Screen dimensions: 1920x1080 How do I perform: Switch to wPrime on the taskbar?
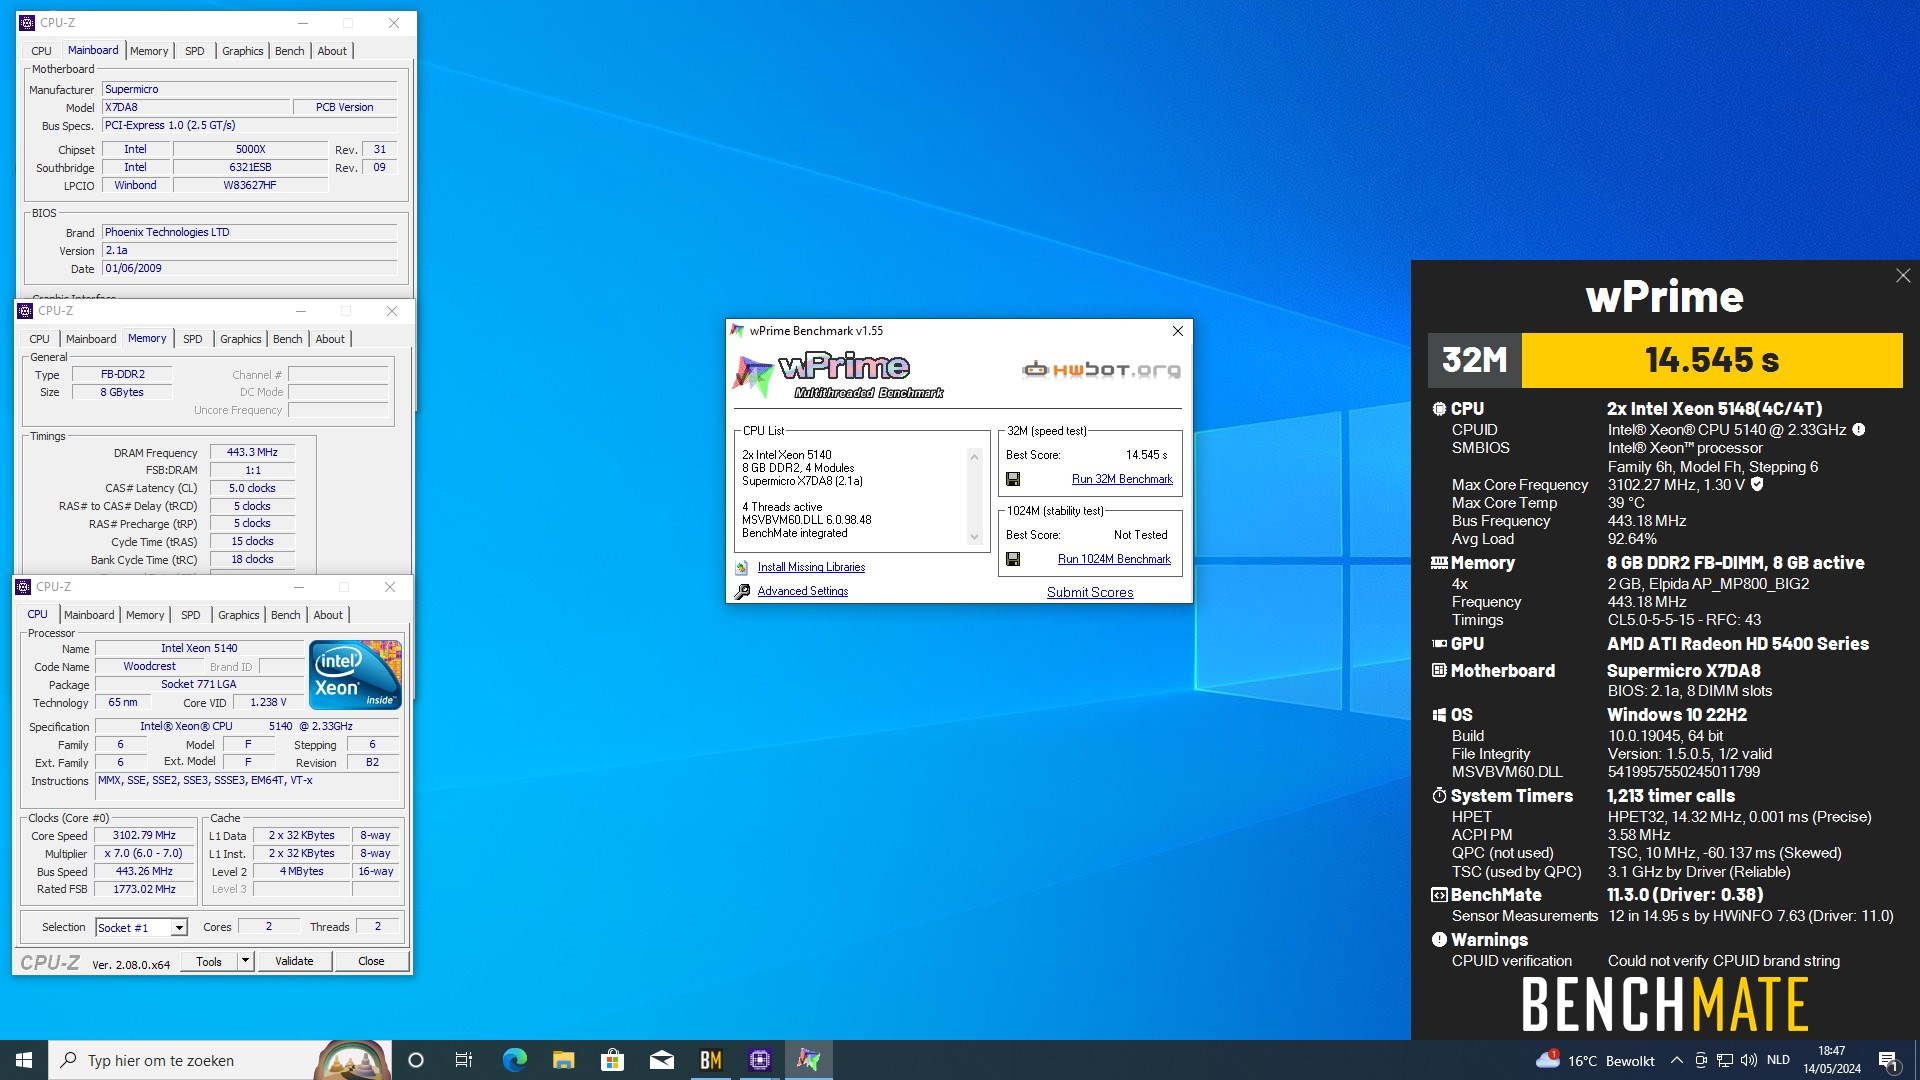(808, 1060)
